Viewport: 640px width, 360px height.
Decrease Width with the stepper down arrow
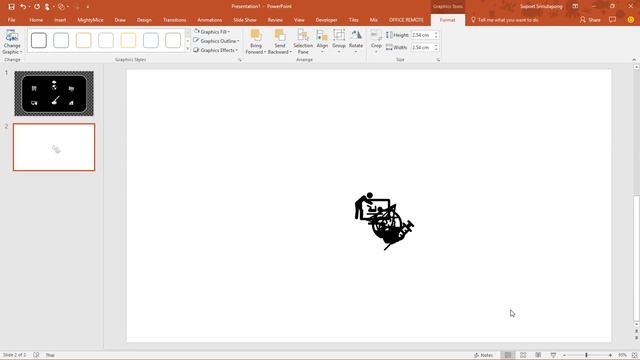coord(436,49)
